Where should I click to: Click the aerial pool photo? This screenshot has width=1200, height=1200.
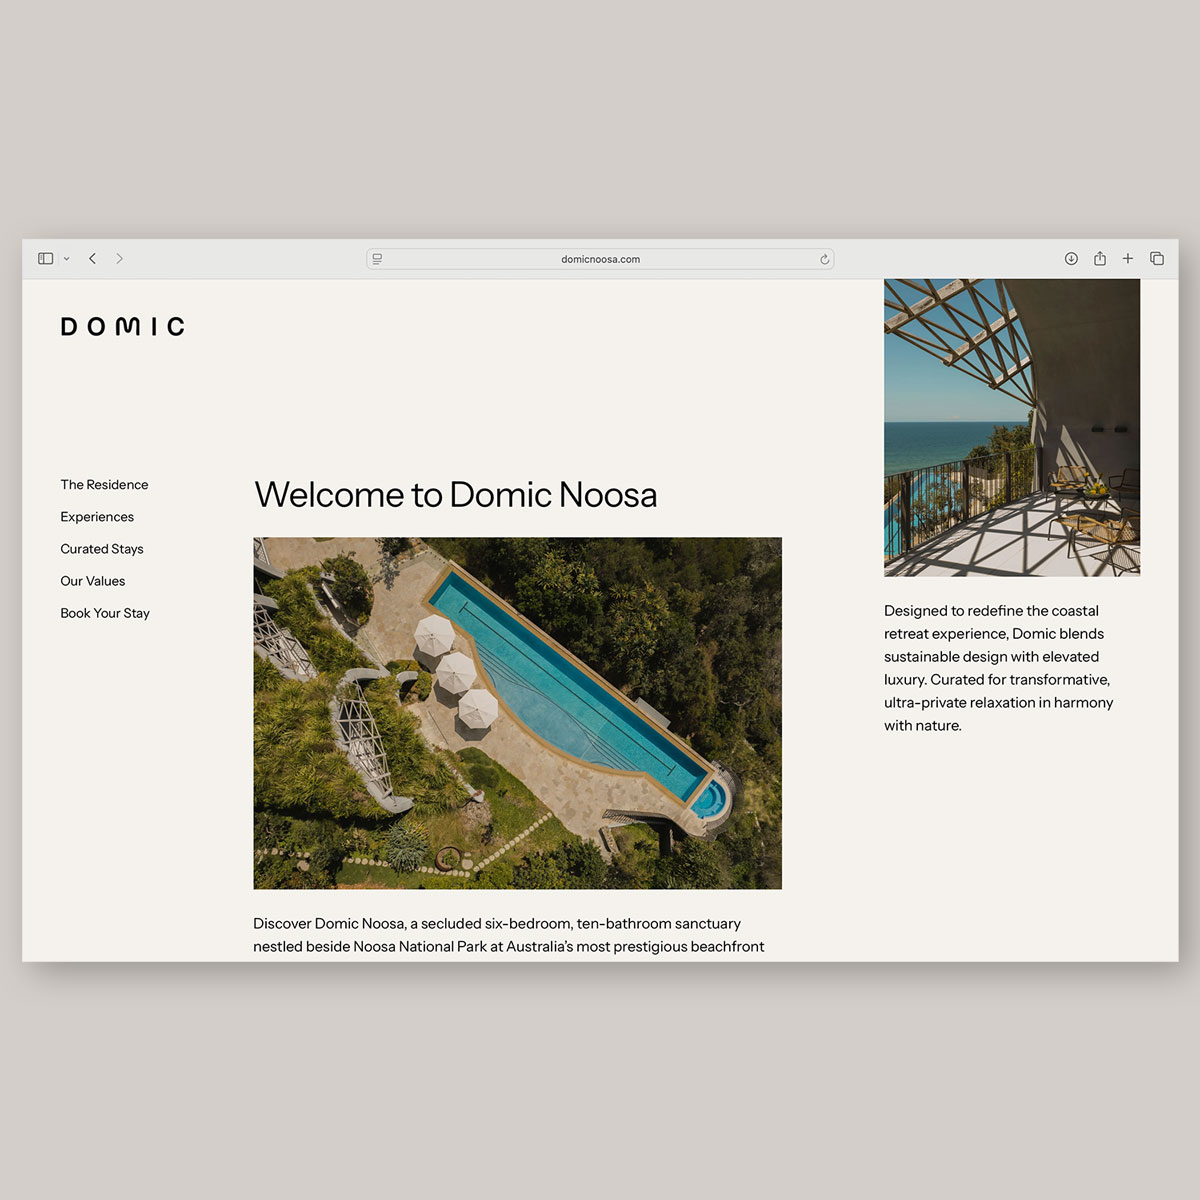coord(517,713)
